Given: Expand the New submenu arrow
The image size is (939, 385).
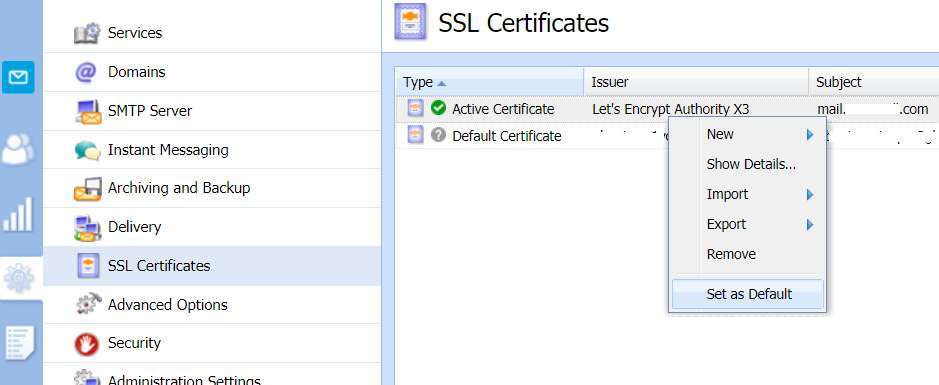Looking at the screenshot, I should pos(810,135).
